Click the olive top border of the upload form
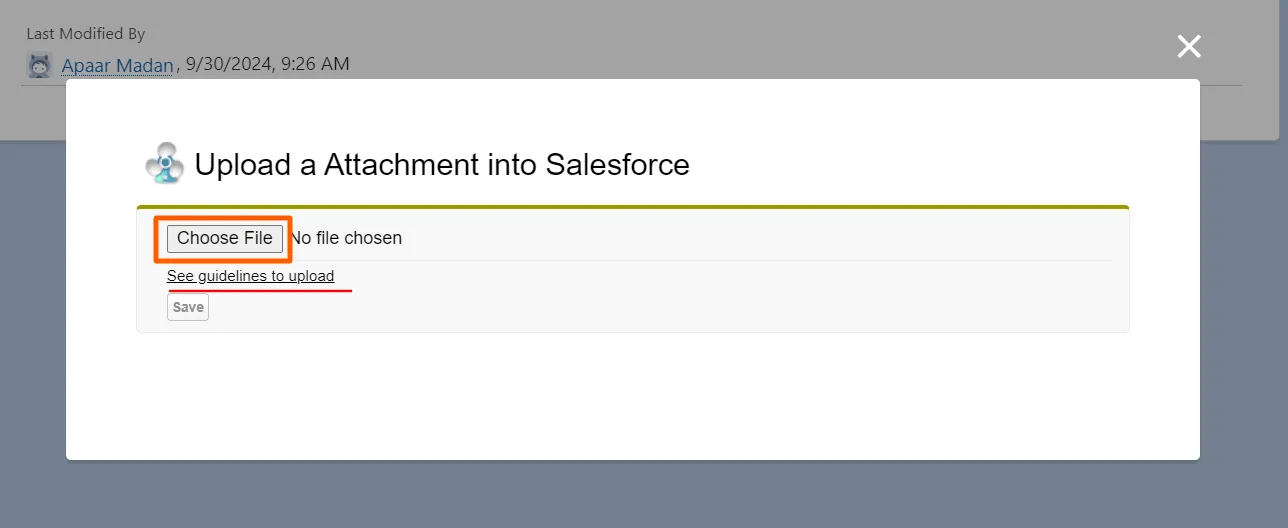 tap(632, 207)
